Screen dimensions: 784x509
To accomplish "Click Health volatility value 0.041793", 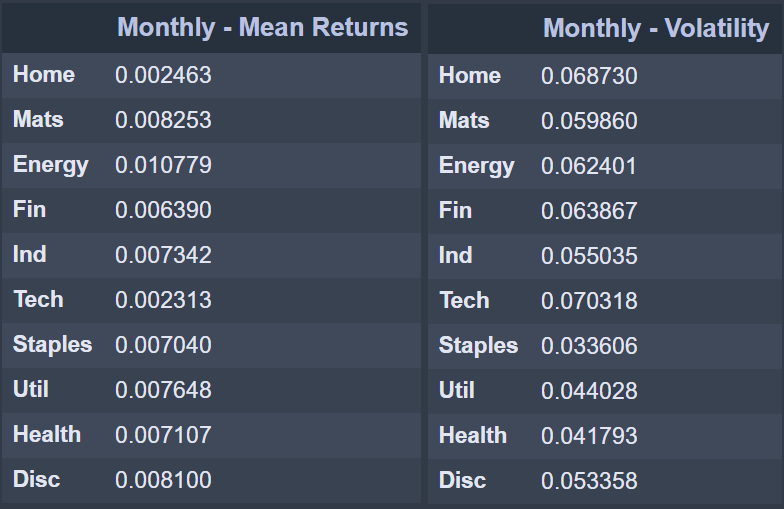I will (x=590, y=436).
